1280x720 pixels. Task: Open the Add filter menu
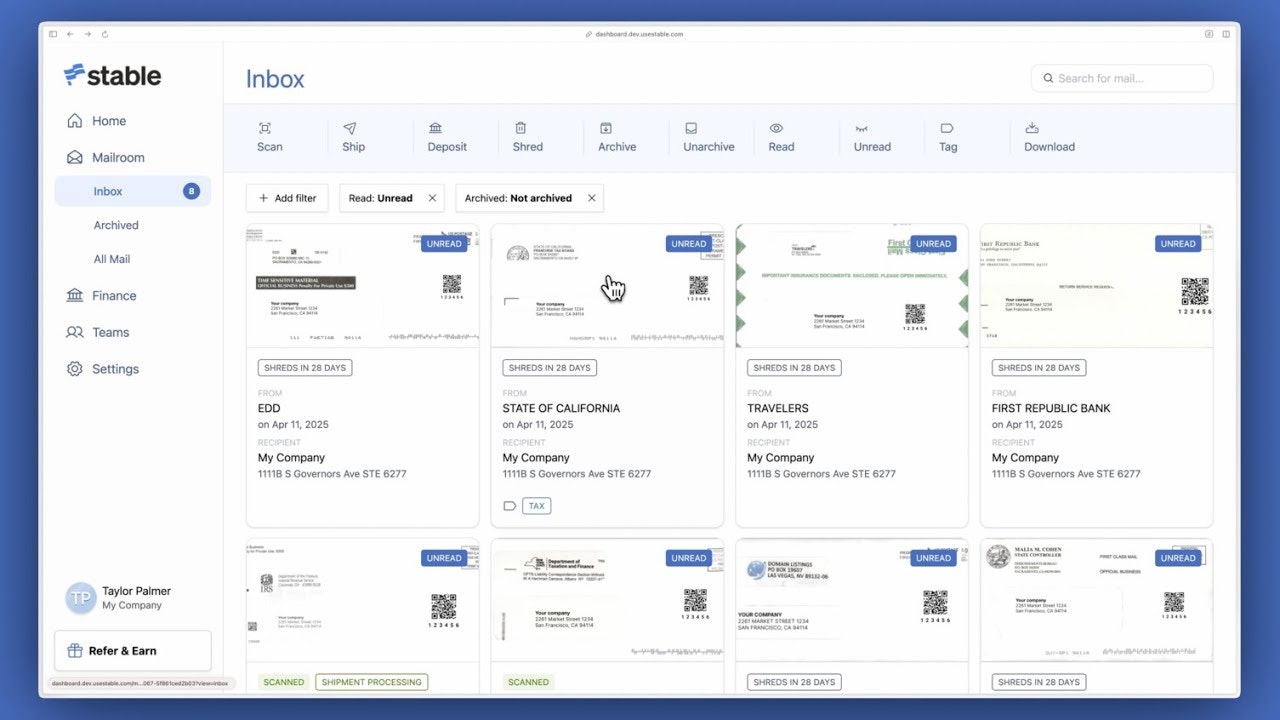tap(287, 198)
